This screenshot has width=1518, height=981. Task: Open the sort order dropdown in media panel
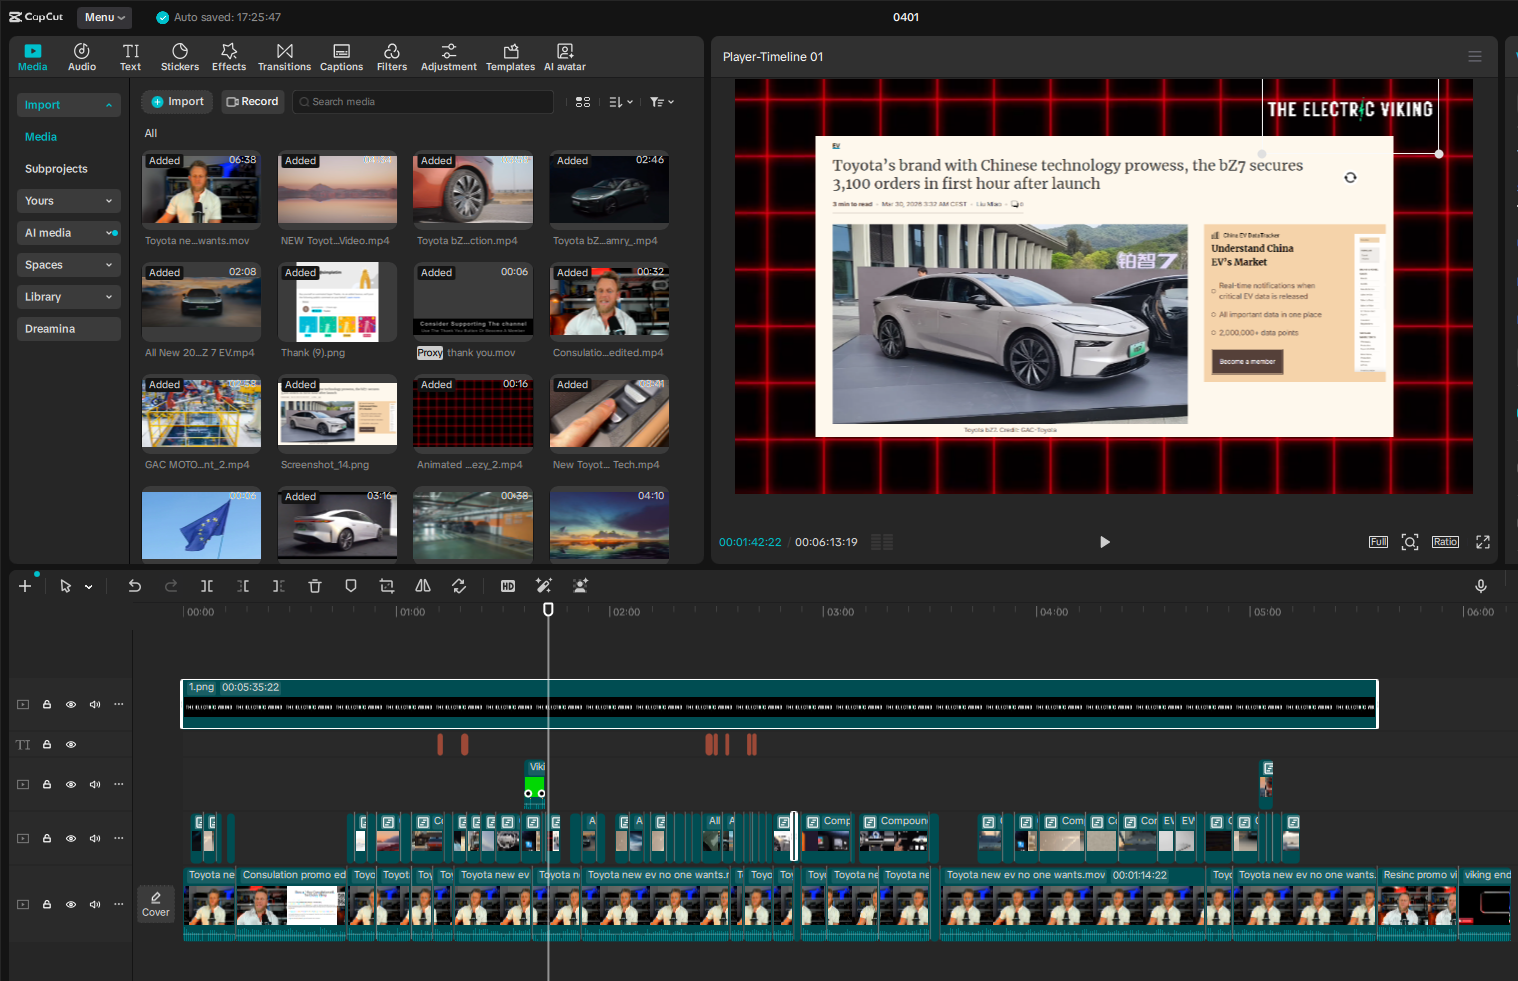pos(619,101)
